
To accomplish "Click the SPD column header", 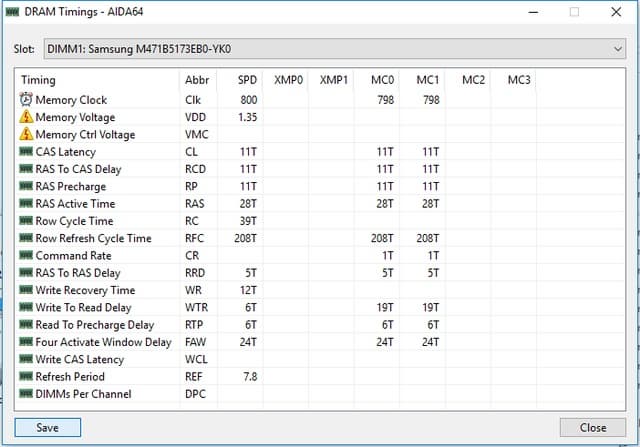I will (240, 80).
